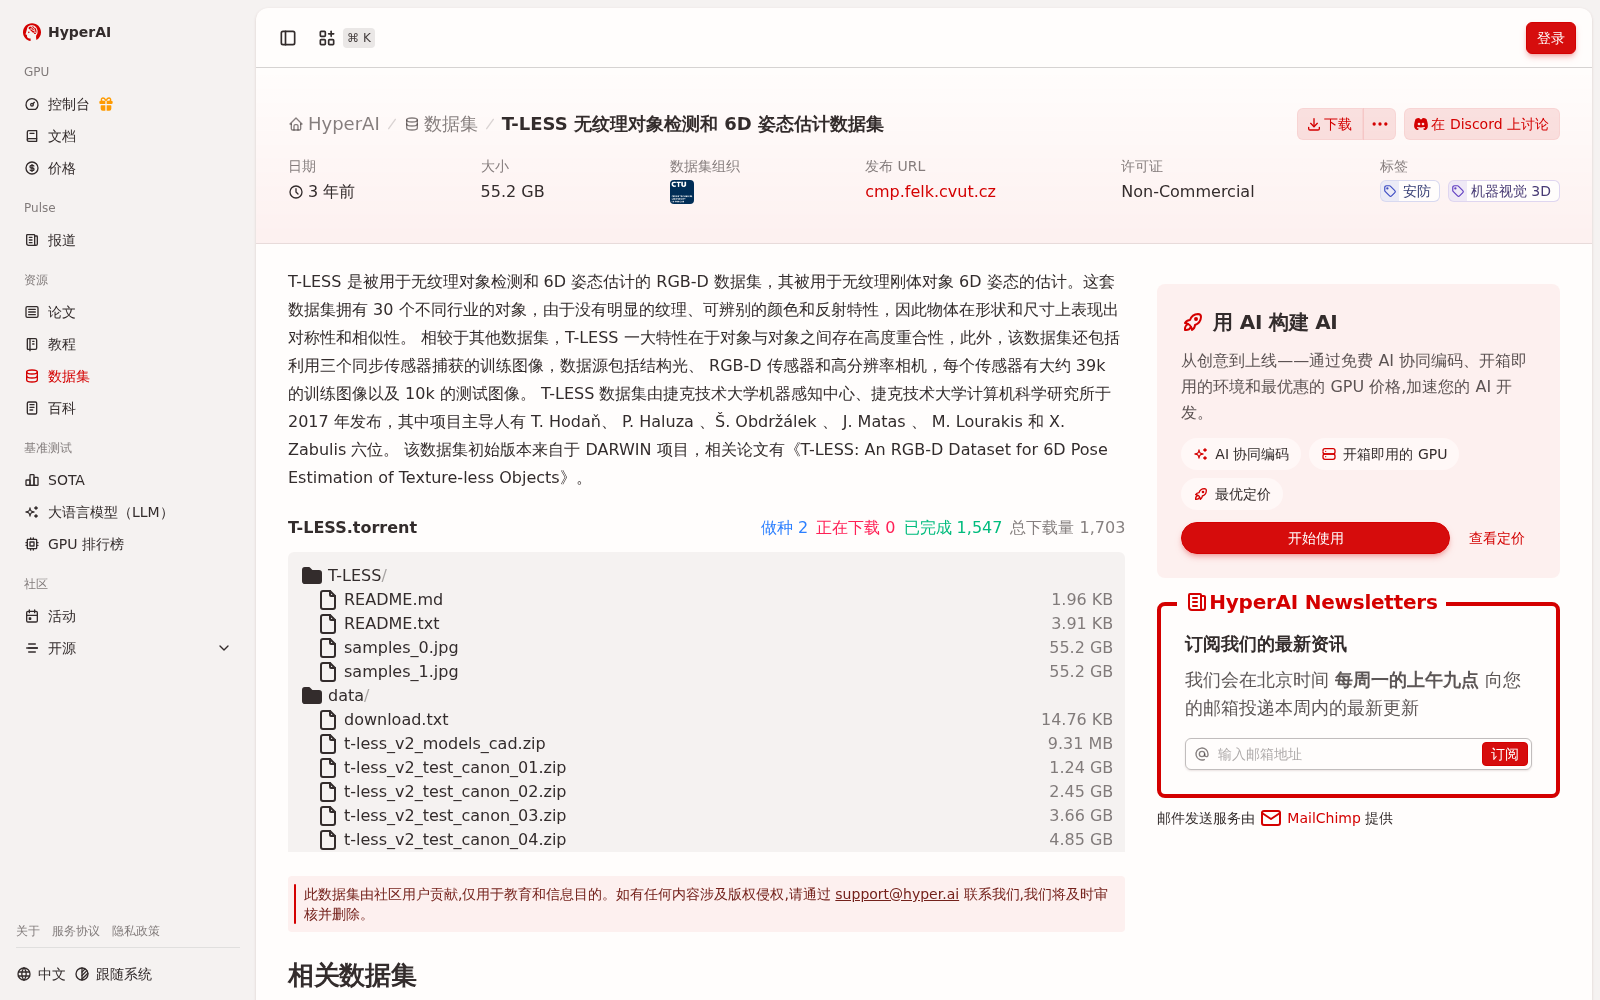Open GPU 排行榜 in the sidebar
The image size is (1600, 1000).
pos(85,544)
